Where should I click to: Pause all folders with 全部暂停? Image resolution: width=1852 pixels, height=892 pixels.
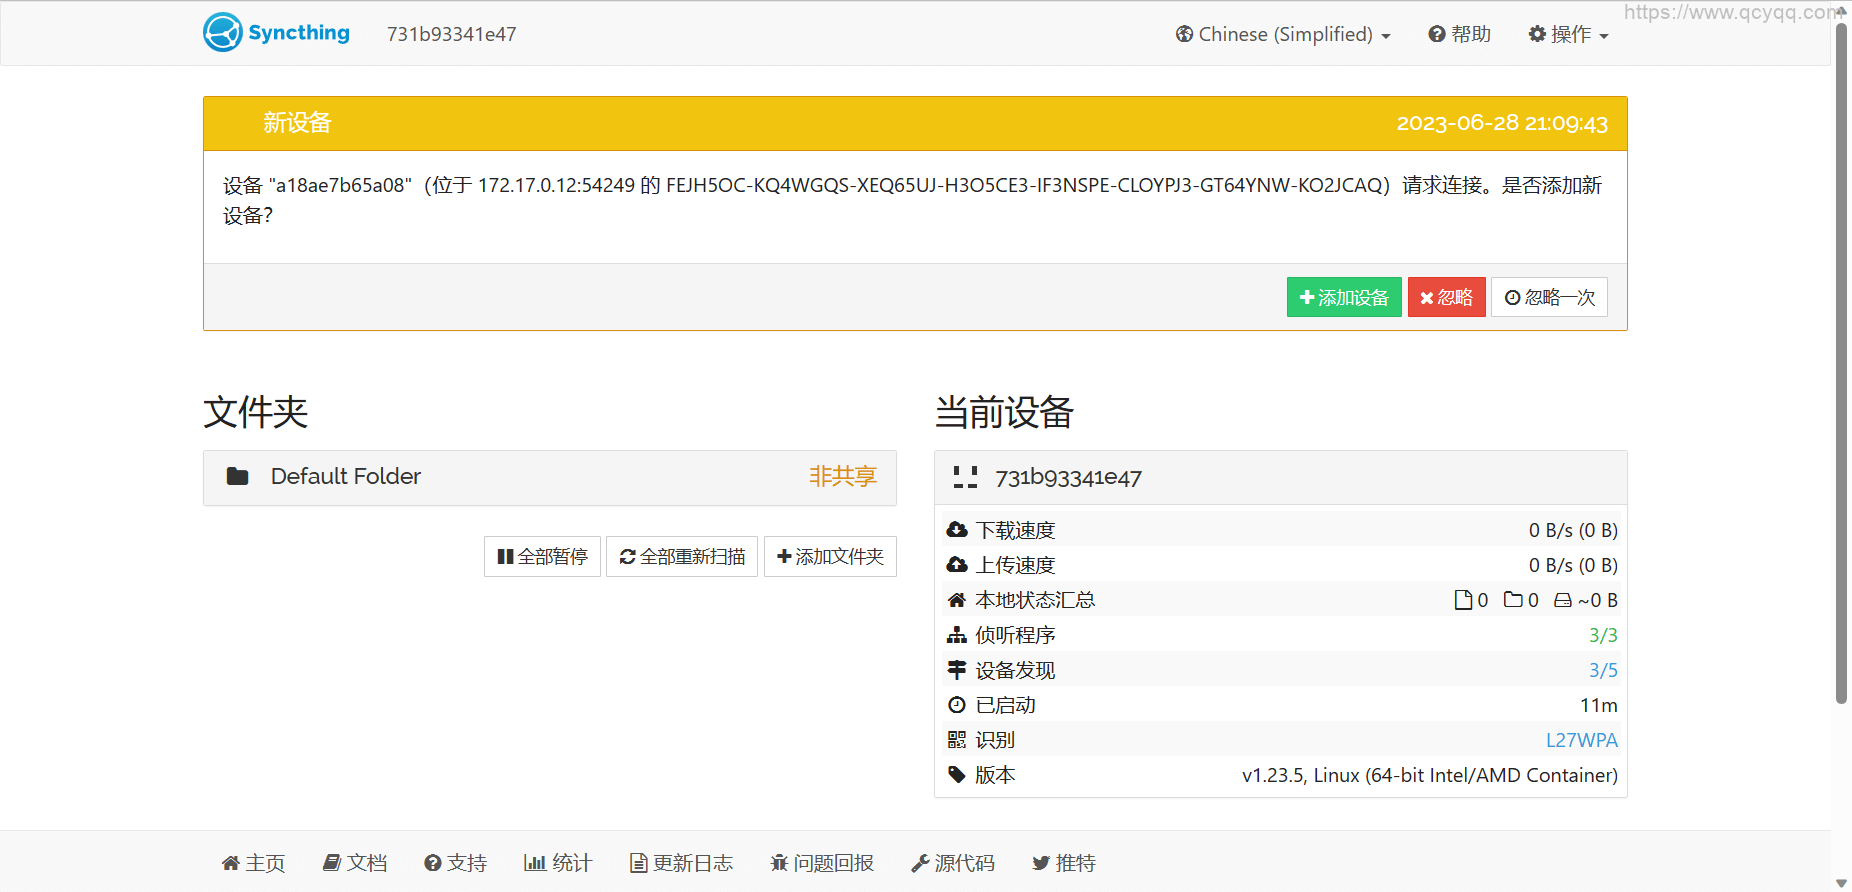click(542, 557)
